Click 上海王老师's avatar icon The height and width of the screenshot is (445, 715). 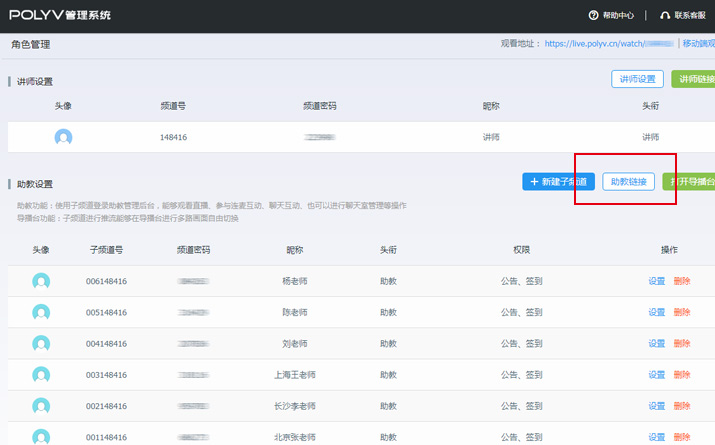pos(41,375)
